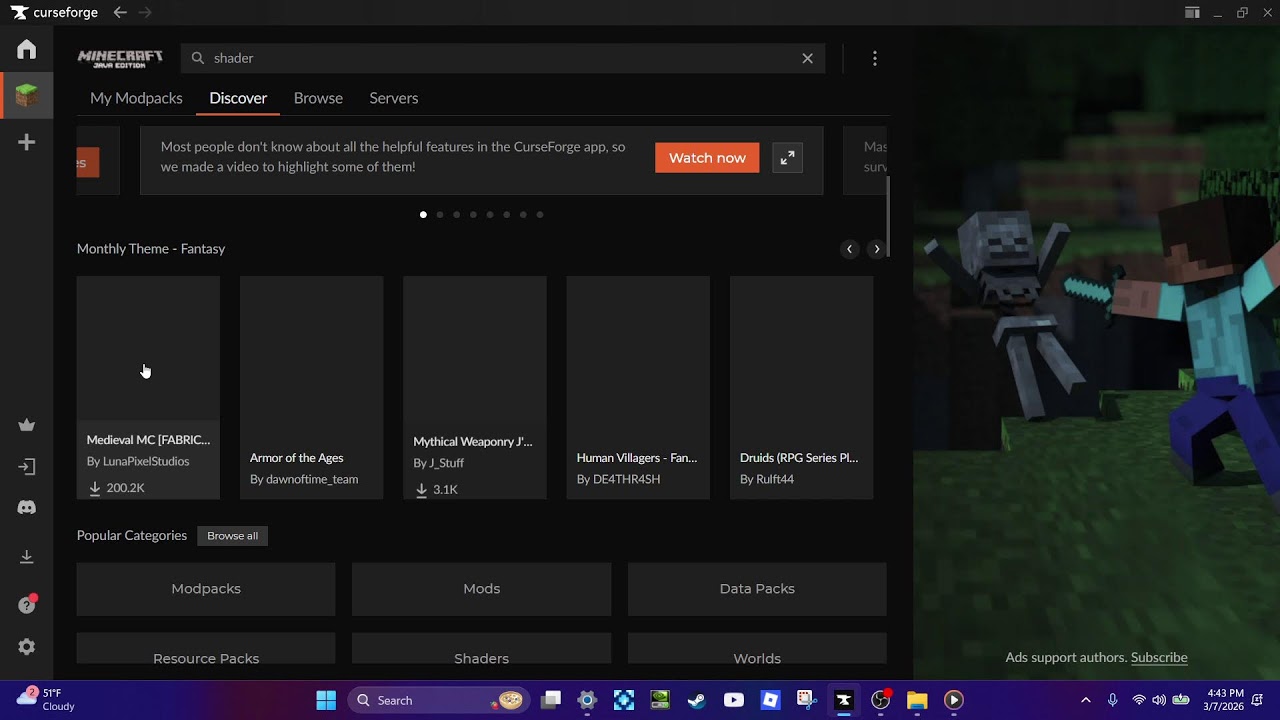
Task: Open the Worlds category
Action: pyautogui.click(x=757, y=648)
